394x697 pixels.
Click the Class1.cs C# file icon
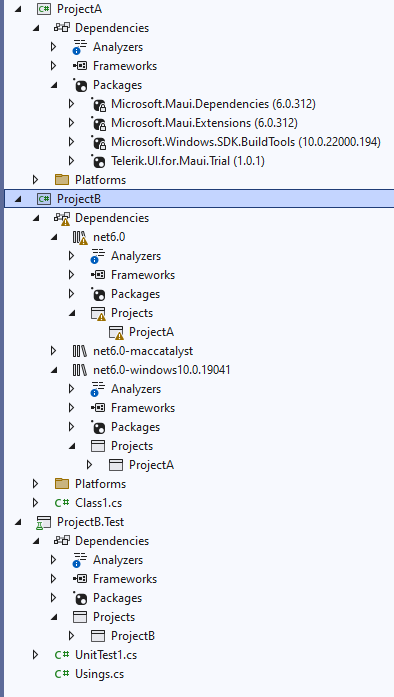coord(62,503)
